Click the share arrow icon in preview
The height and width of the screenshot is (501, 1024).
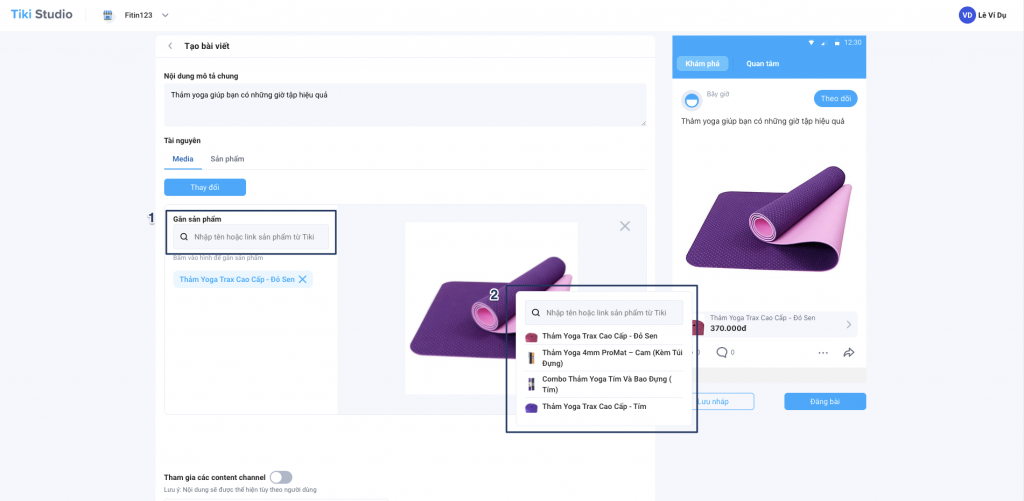coord(849,352)
